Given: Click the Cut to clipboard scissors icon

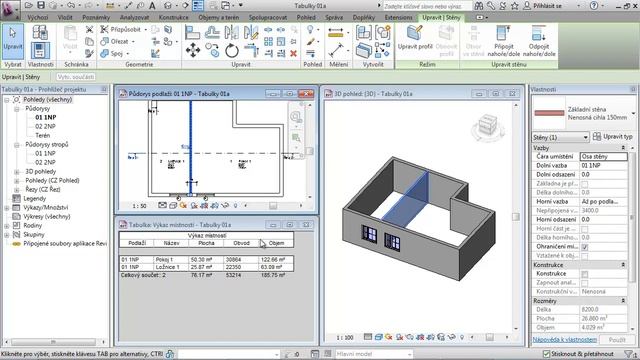Looking at the screenshot, I should pyautogui.click(x=89, y=29).
